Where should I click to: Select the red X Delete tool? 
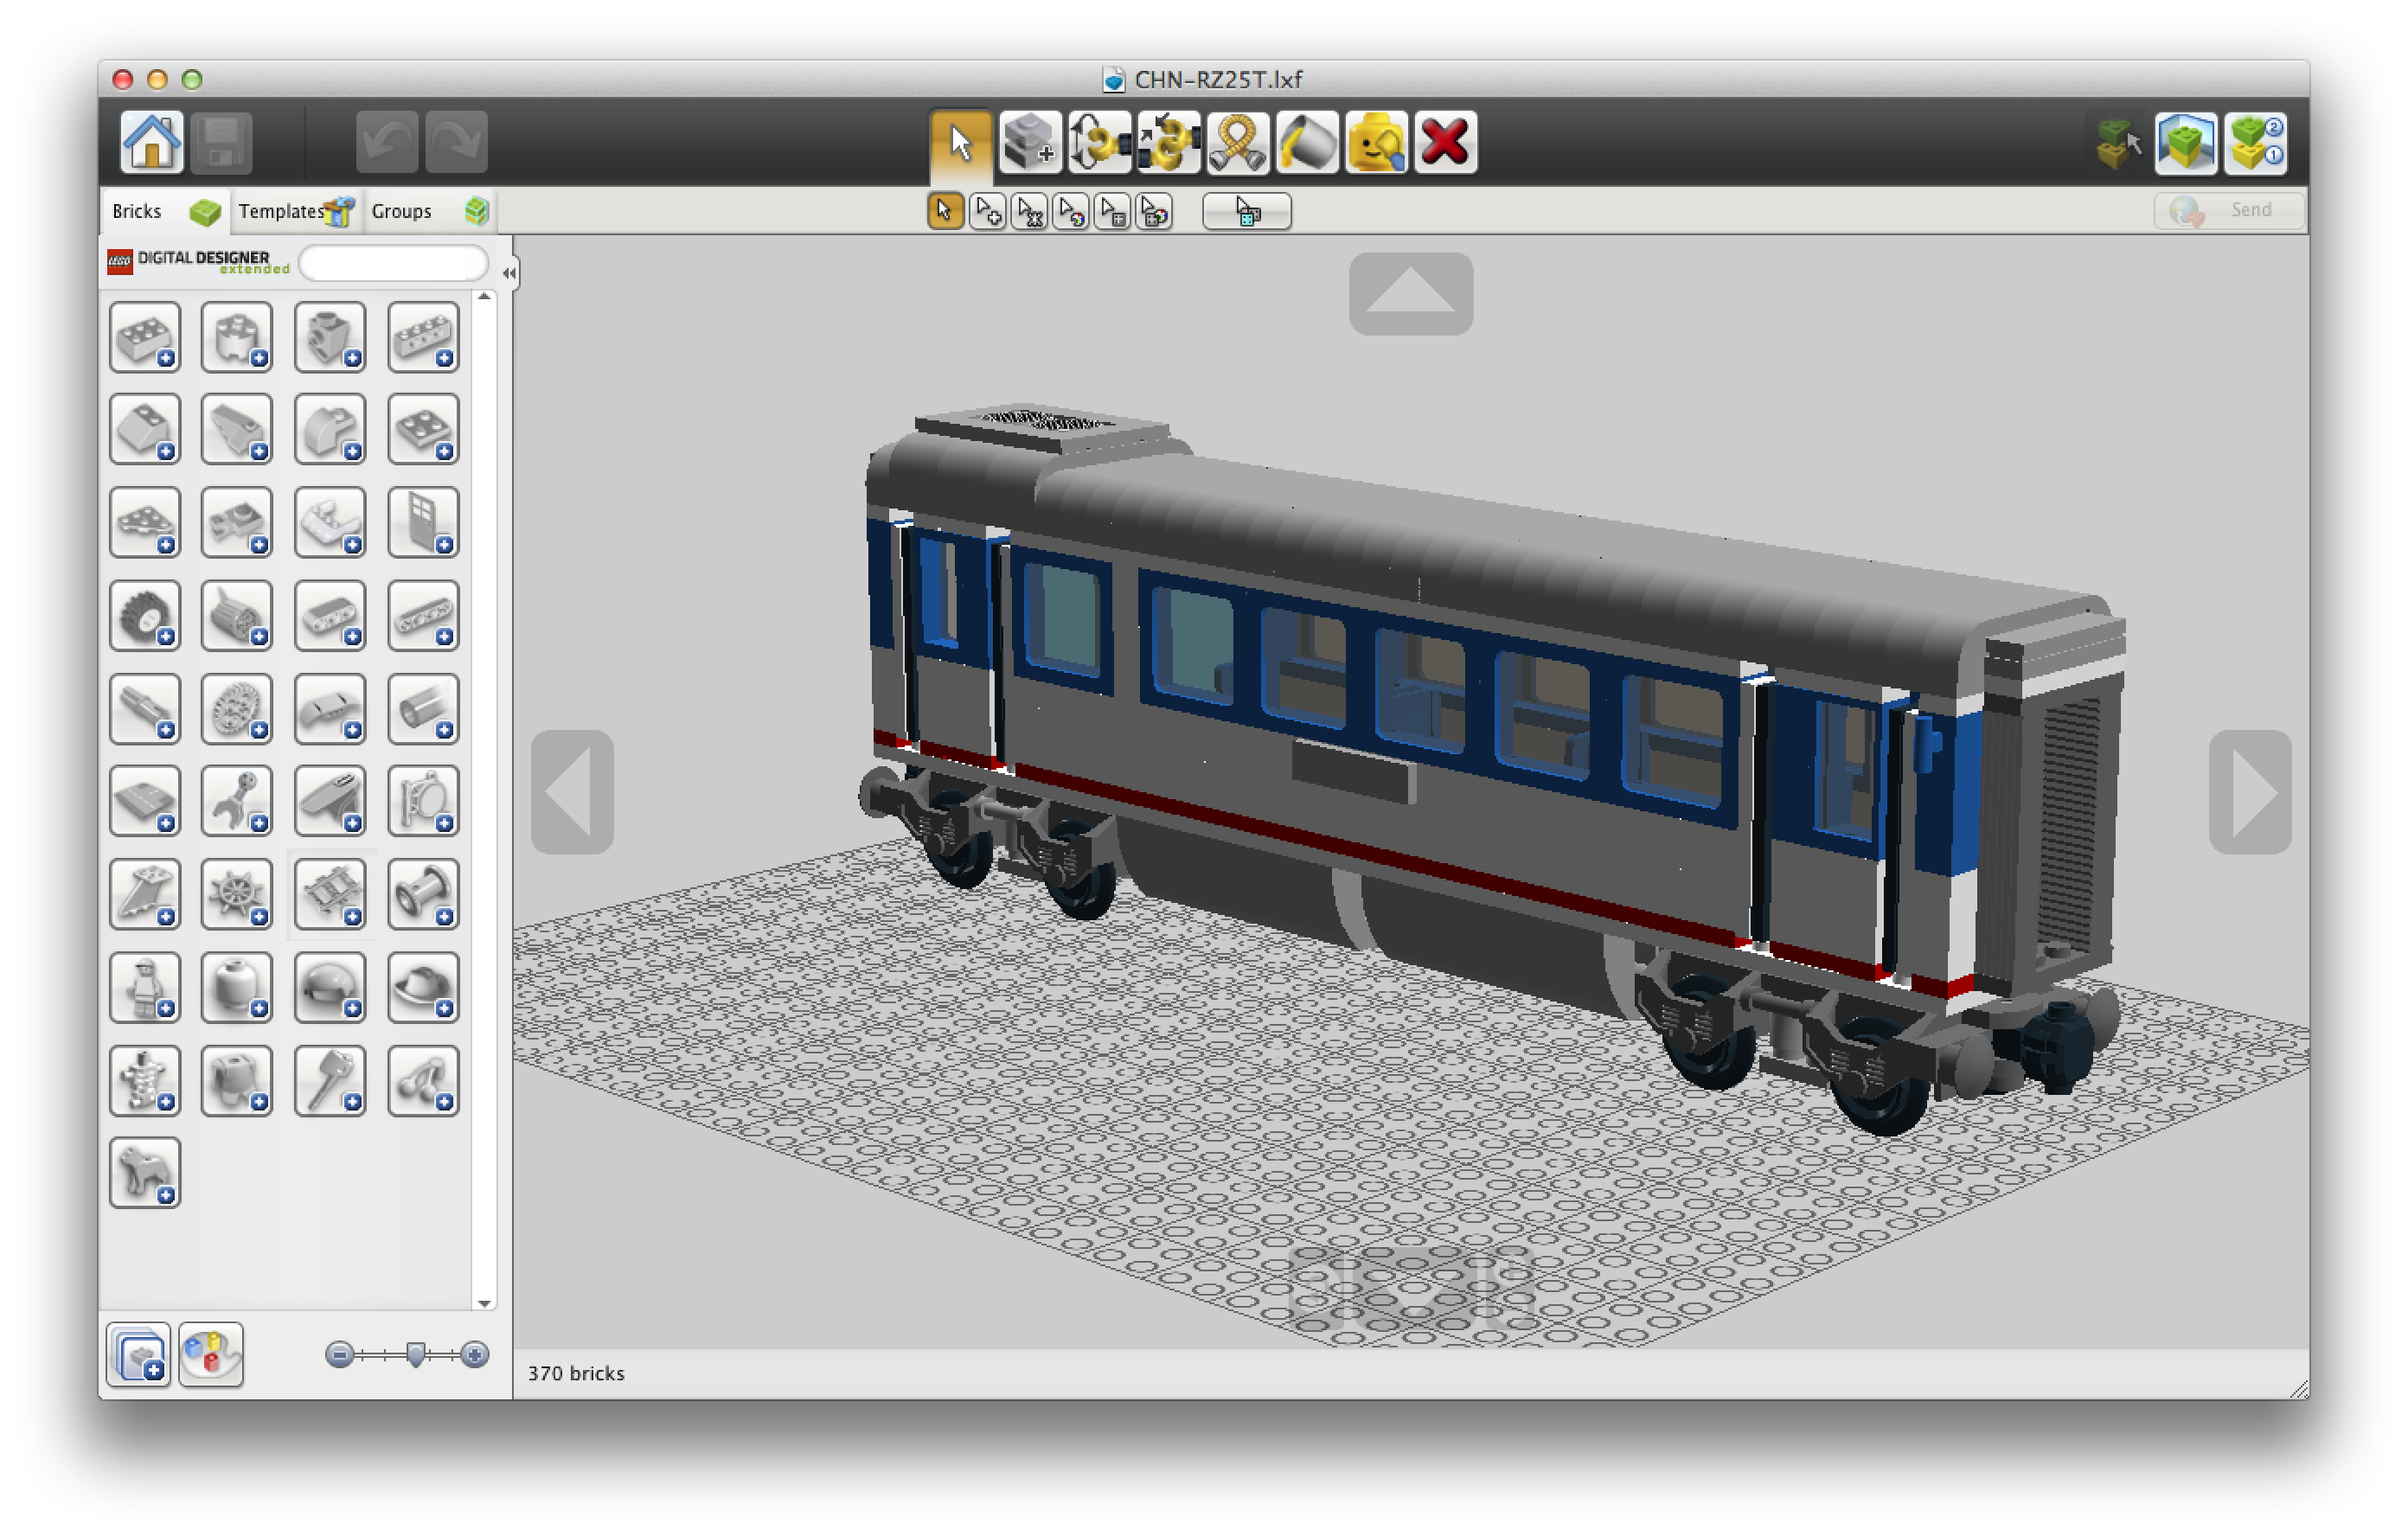1445,143
